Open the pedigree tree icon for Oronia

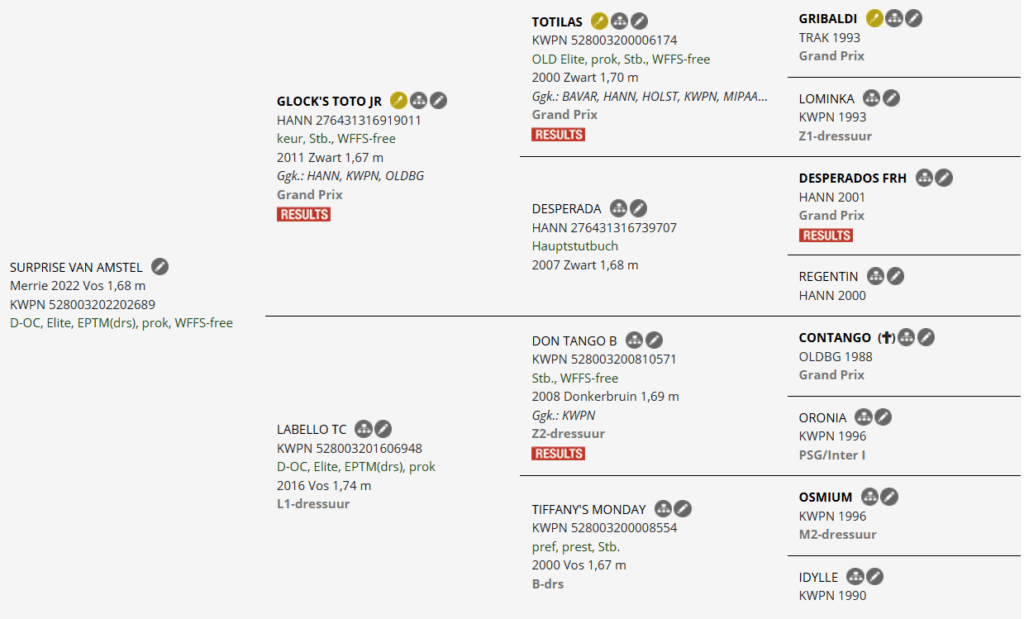click(863, 417)
